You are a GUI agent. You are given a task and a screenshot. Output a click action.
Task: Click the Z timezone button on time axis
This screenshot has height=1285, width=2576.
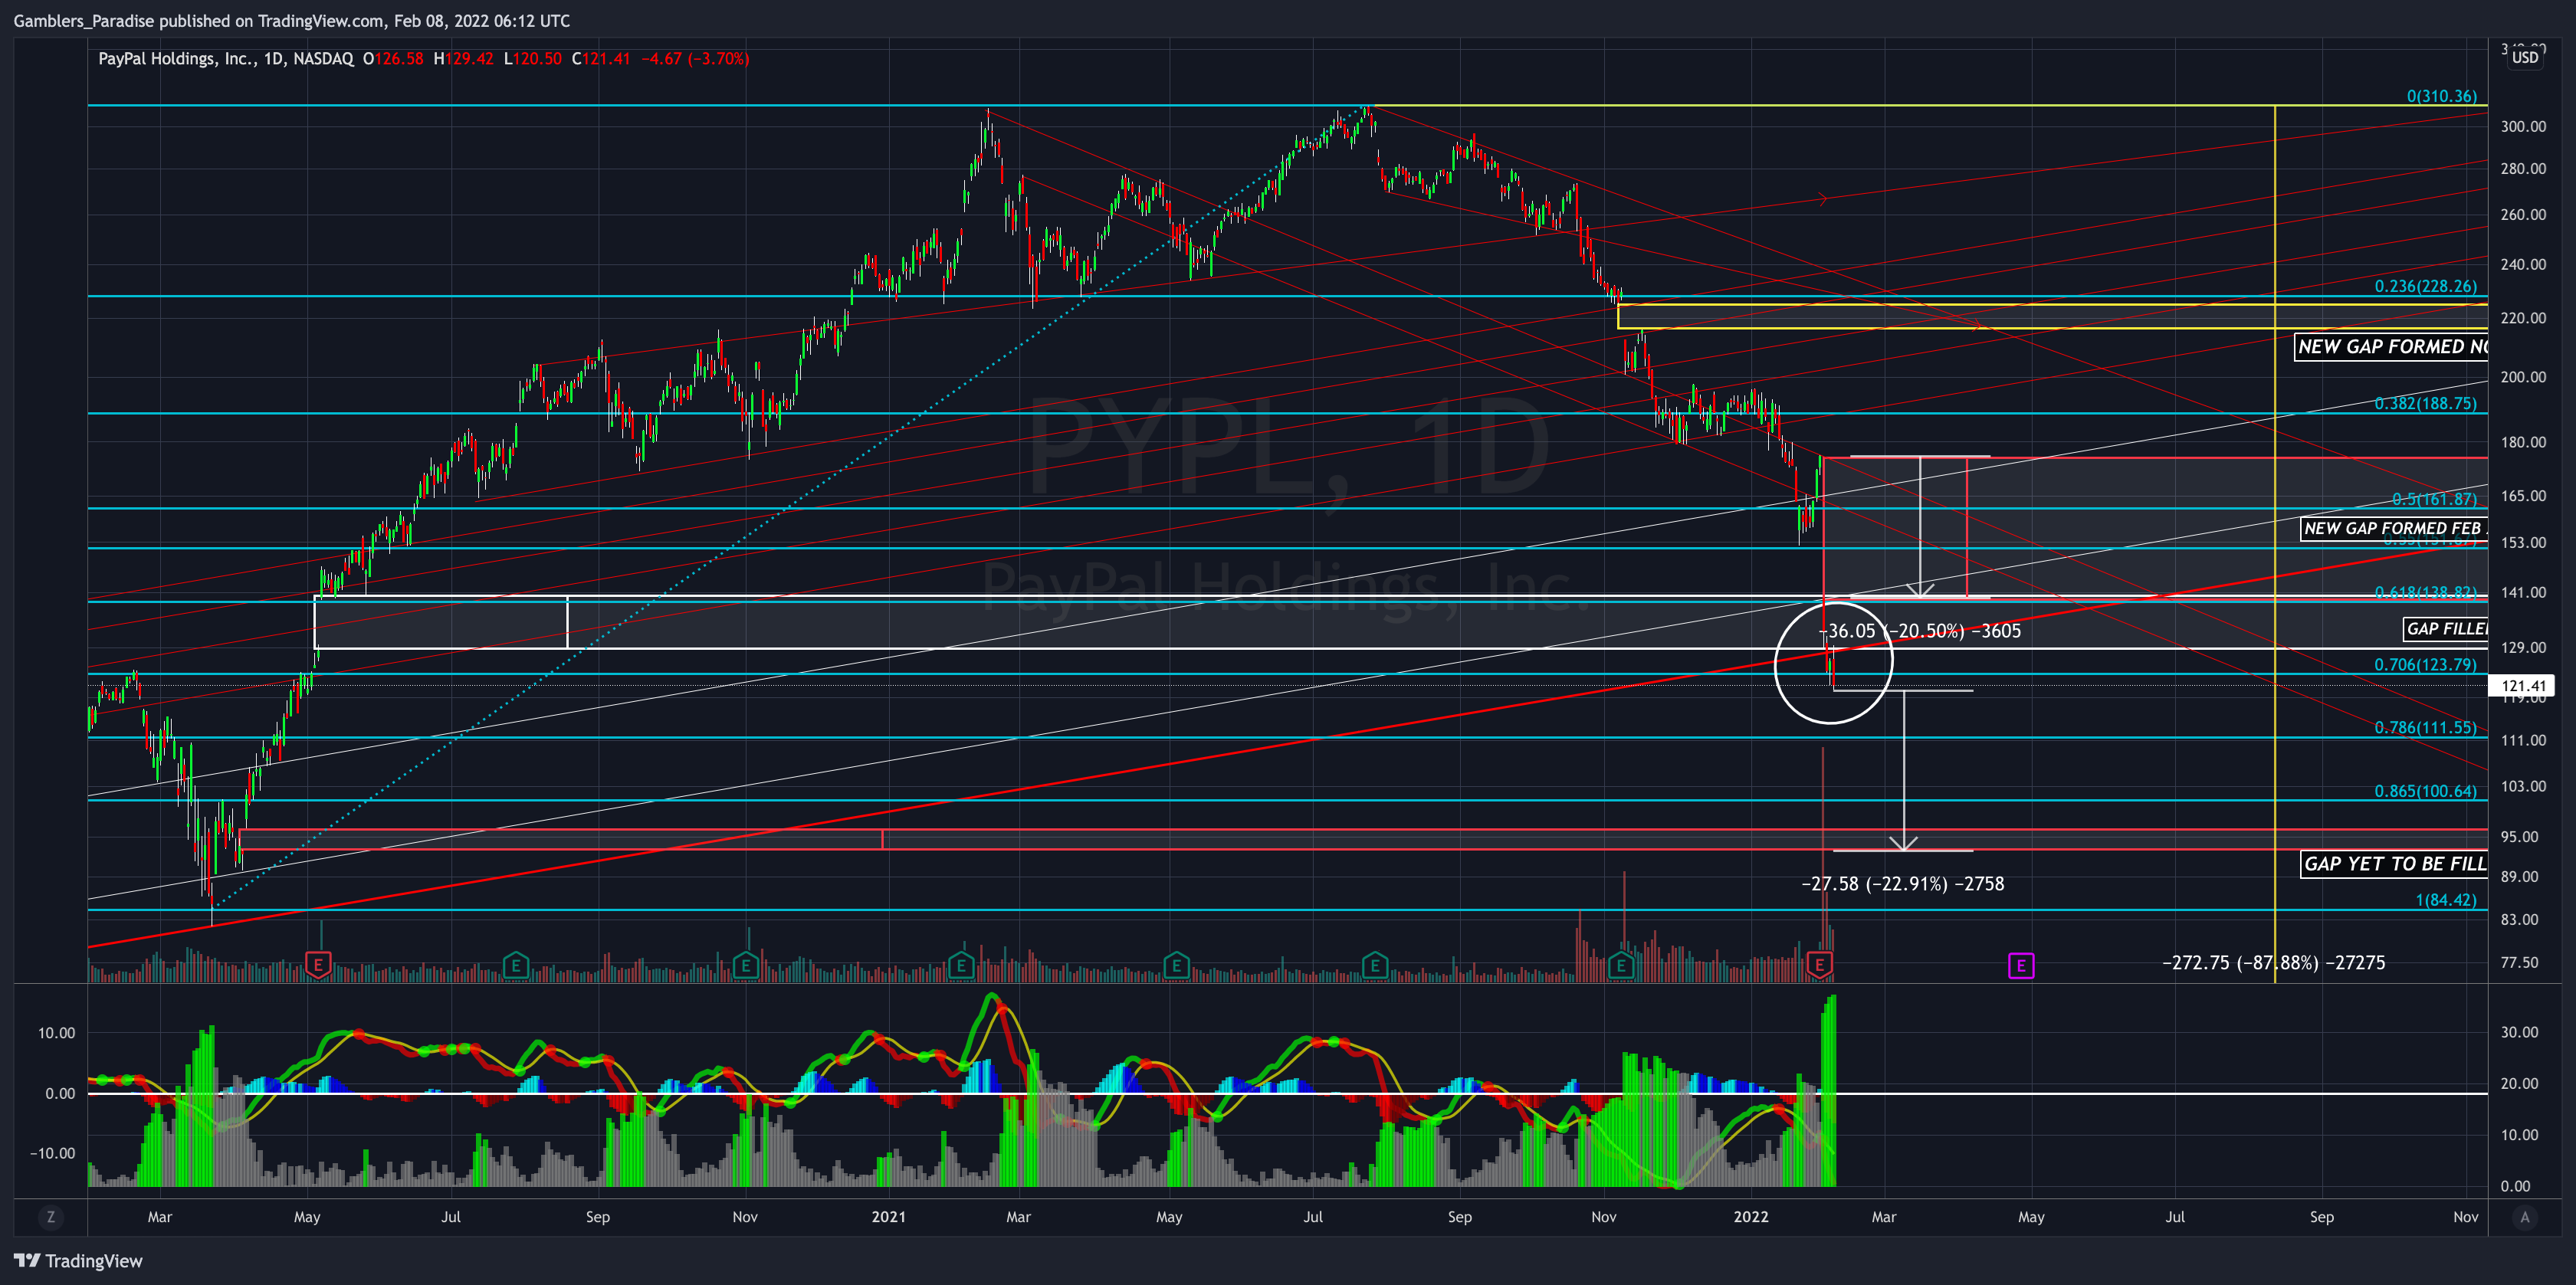pos(50,1217)
